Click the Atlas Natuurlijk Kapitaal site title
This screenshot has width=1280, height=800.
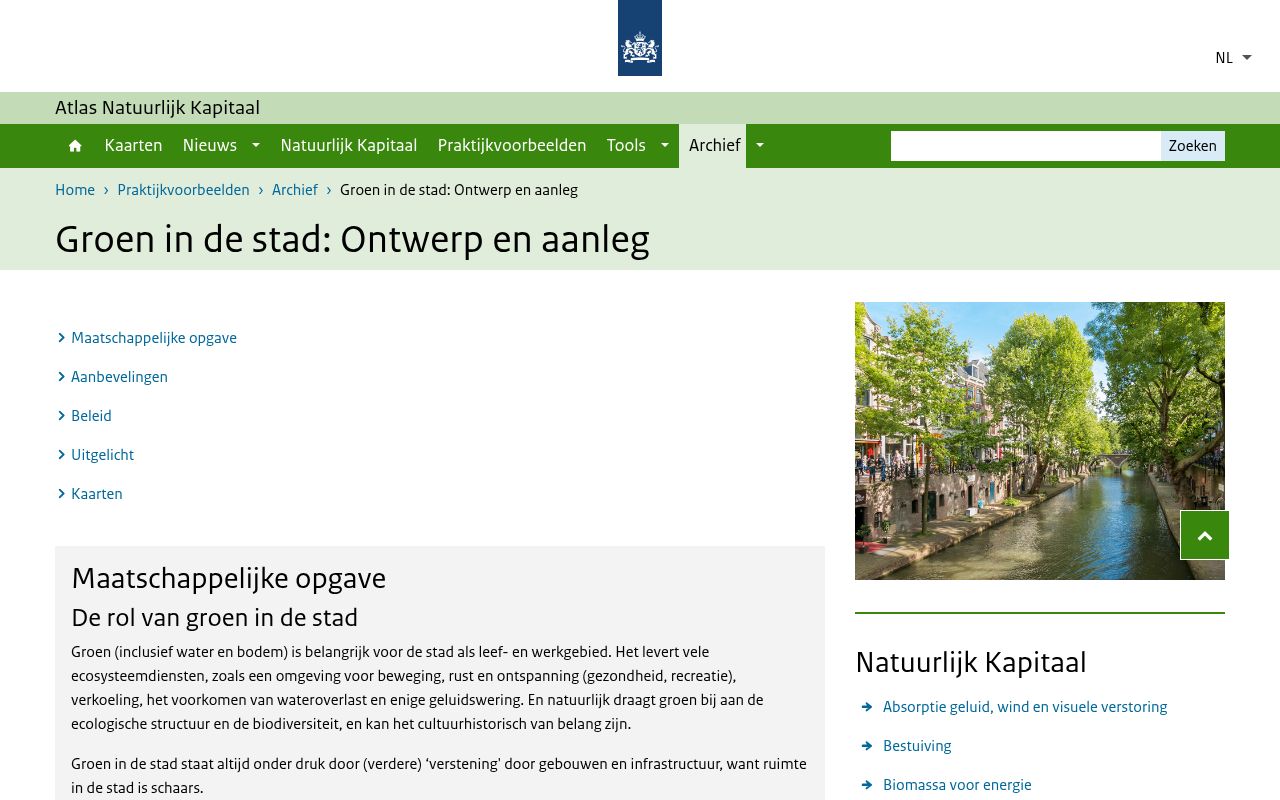coord(157,108)
